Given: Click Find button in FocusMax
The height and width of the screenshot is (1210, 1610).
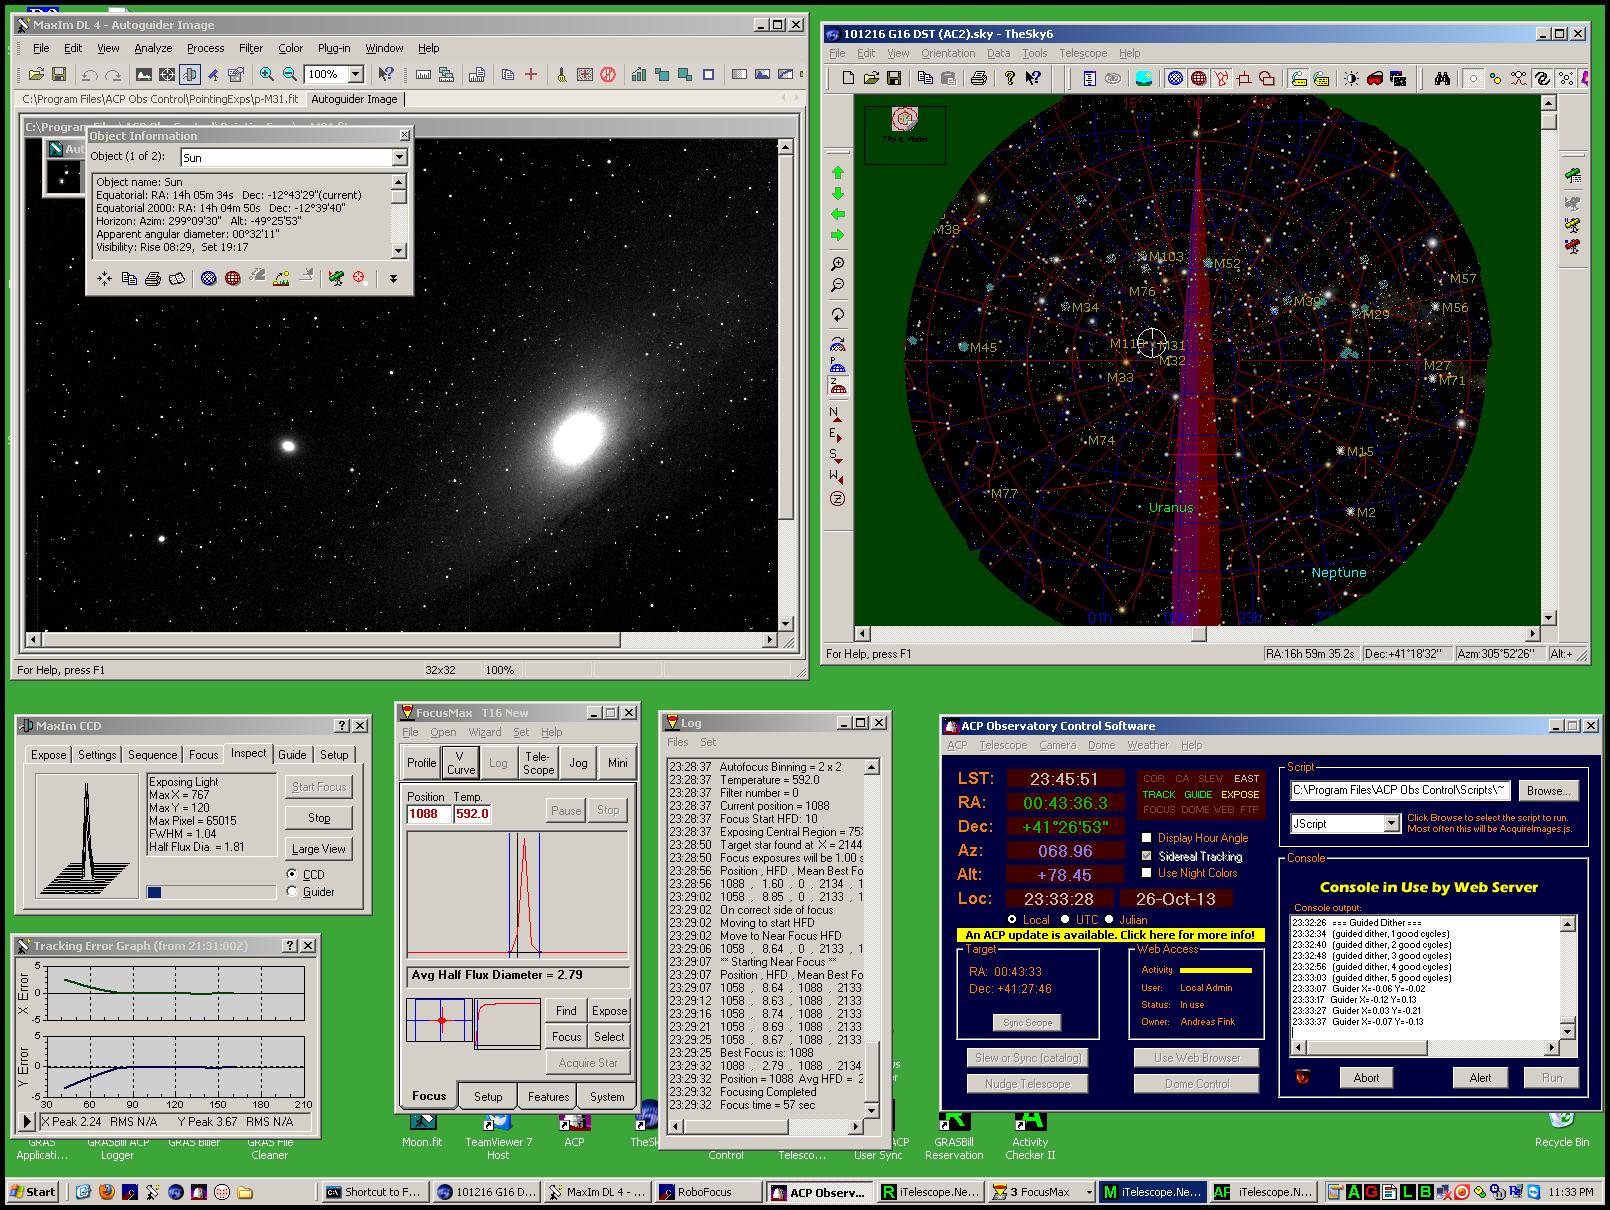Looking at the screenshot, I should 566,1010.
